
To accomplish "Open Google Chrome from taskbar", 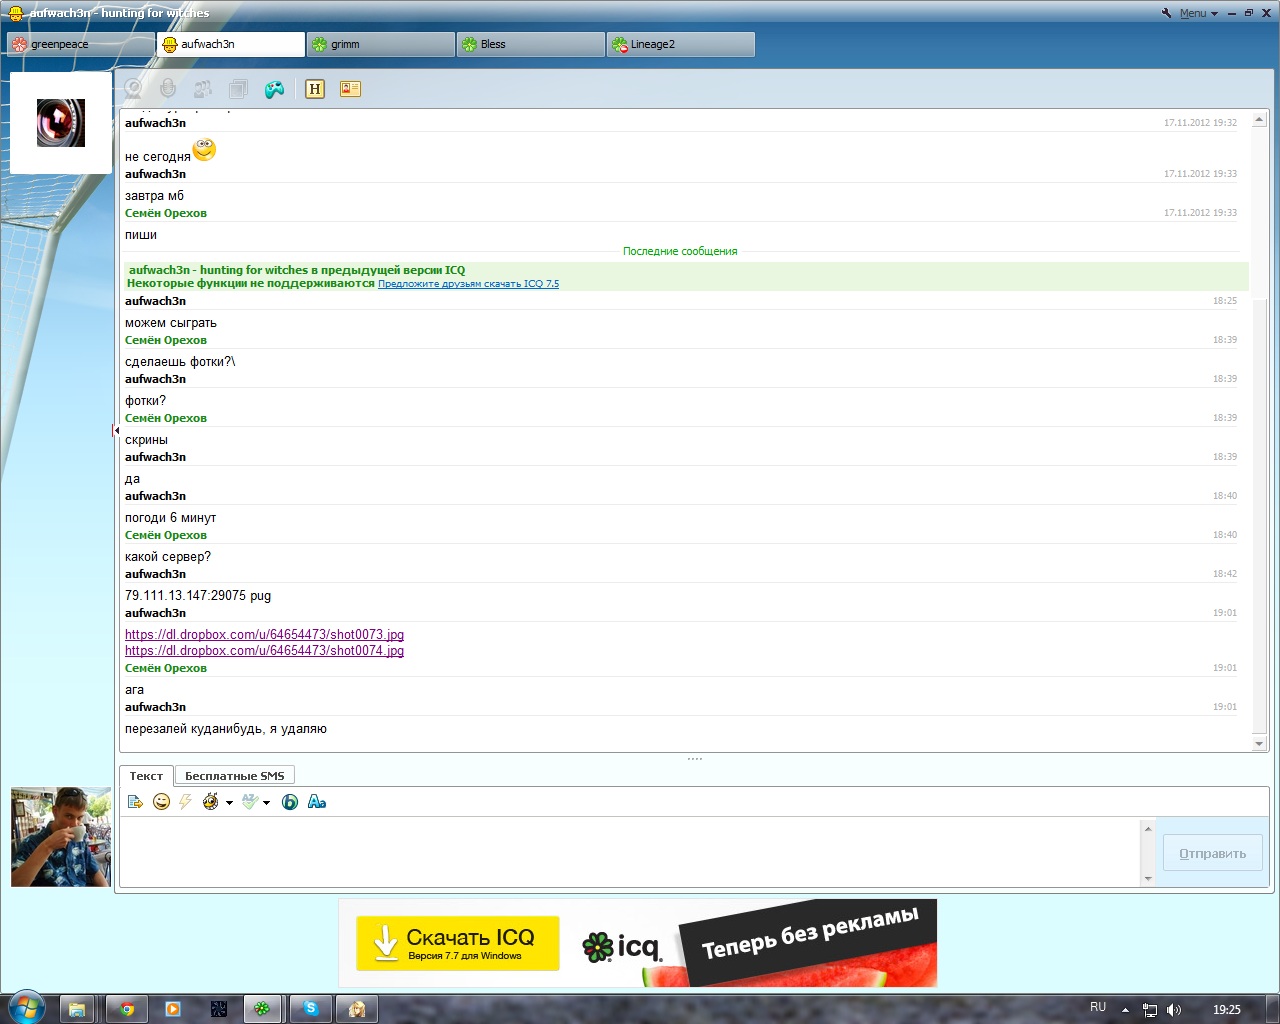I will click(x=127, y=1009).
